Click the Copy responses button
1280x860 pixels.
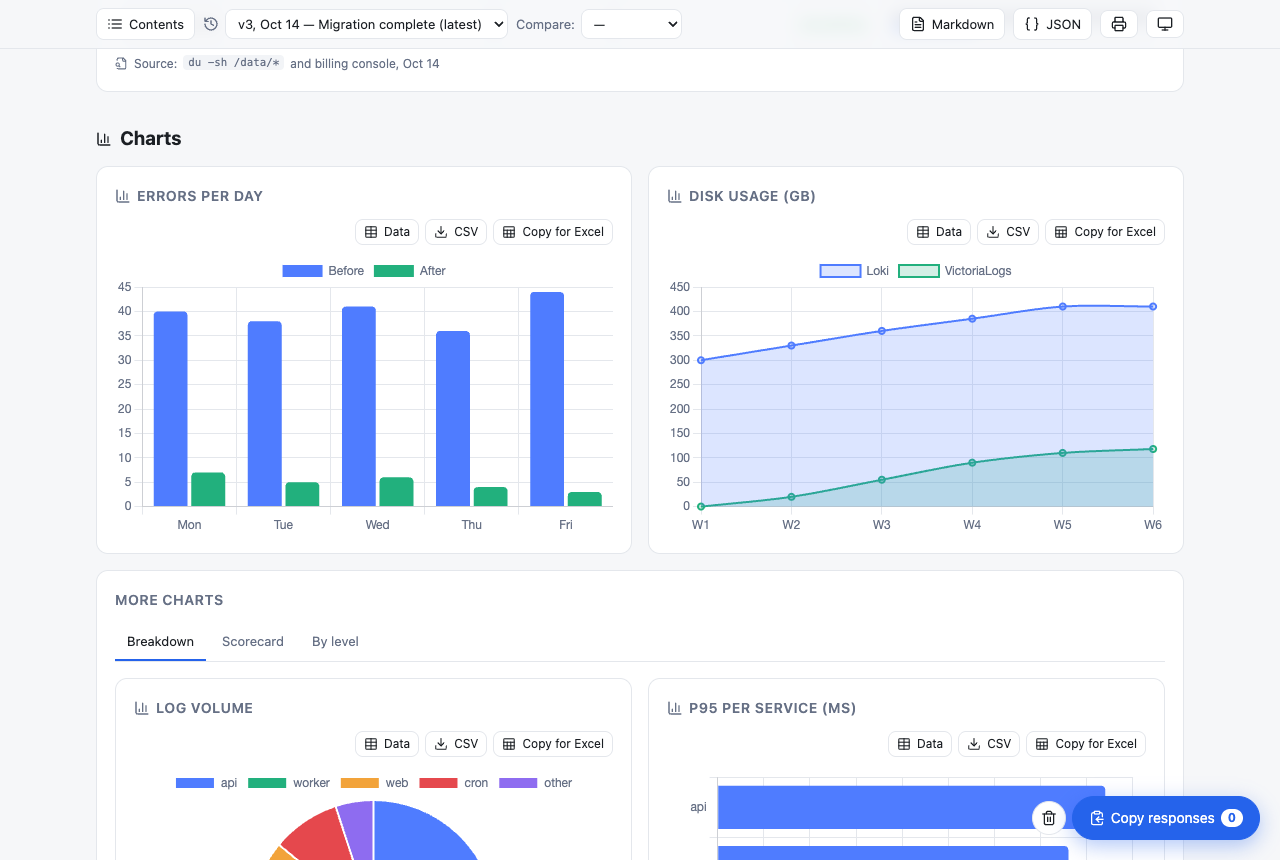[x=1166, y=818]
